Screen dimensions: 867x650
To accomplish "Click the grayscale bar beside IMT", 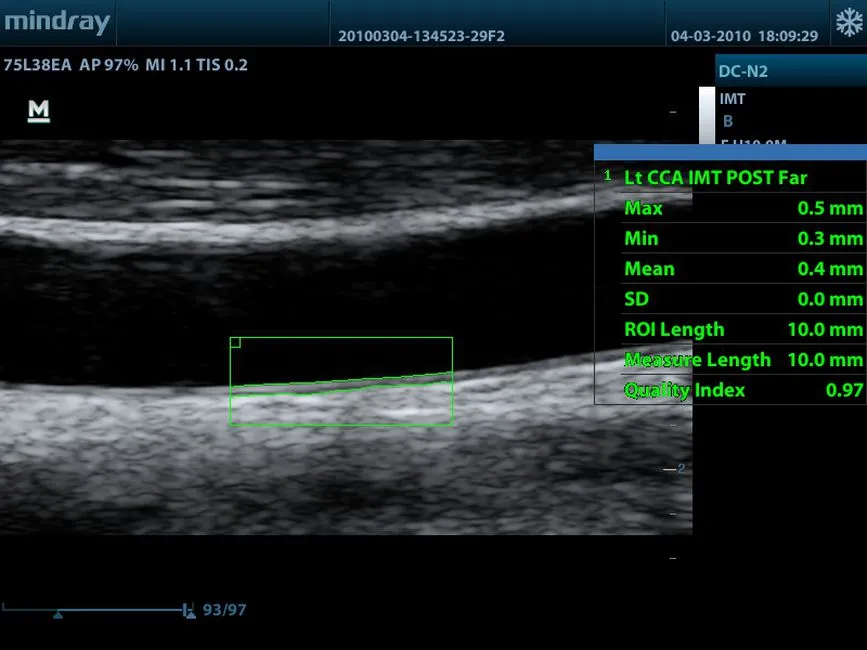I will click(x=707, y=115).
